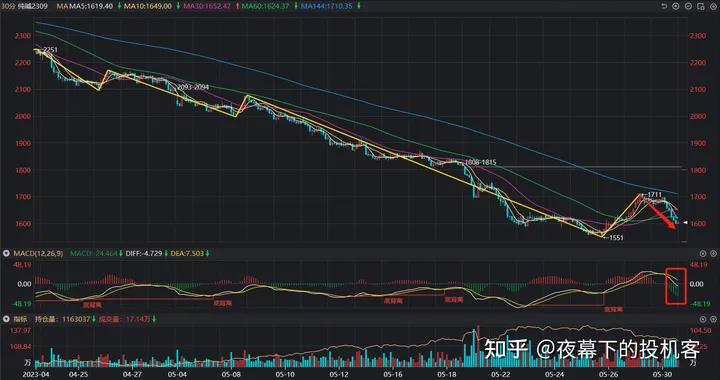The width and height of the screenshot is (720, 380).
Task: Click the 2251 high price label
Action: click(x=51, y=50)
